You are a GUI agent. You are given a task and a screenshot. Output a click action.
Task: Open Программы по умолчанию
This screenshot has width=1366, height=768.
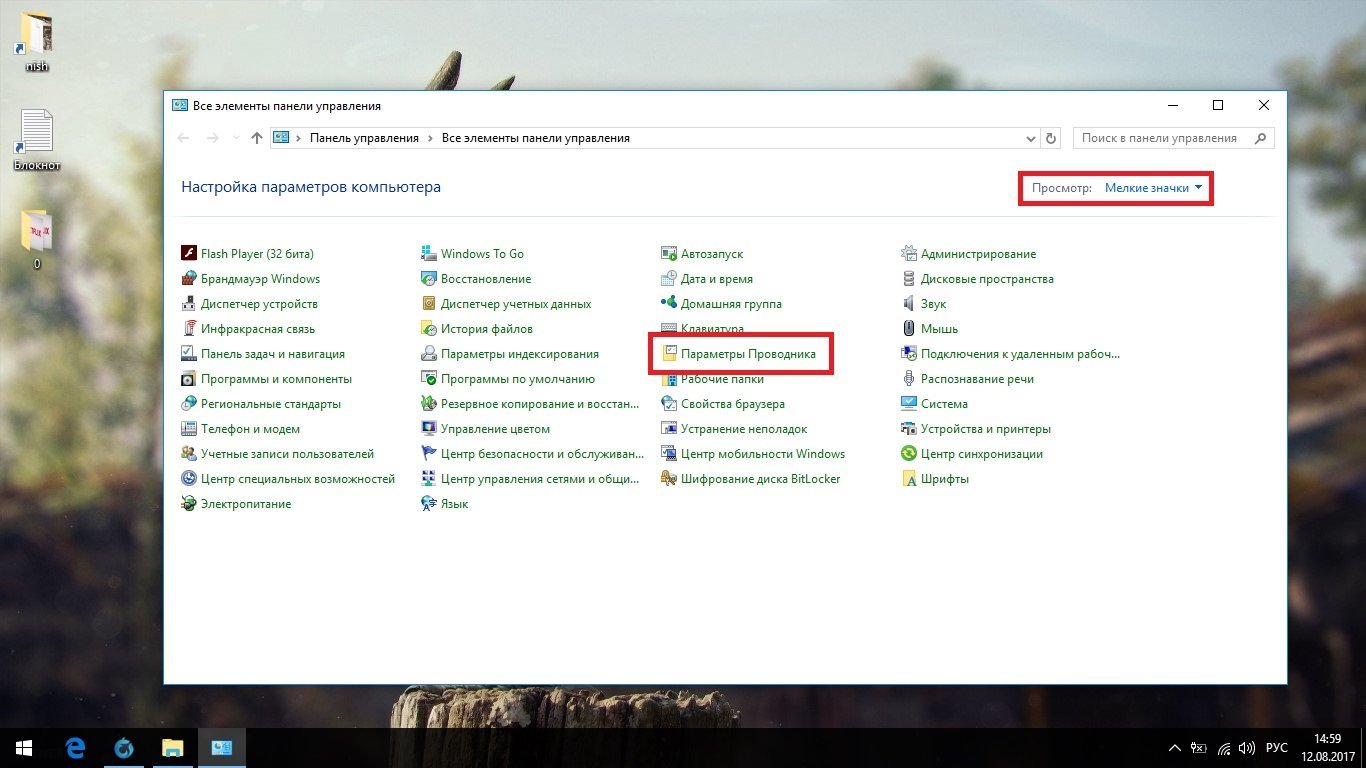(x=518, y=379)
